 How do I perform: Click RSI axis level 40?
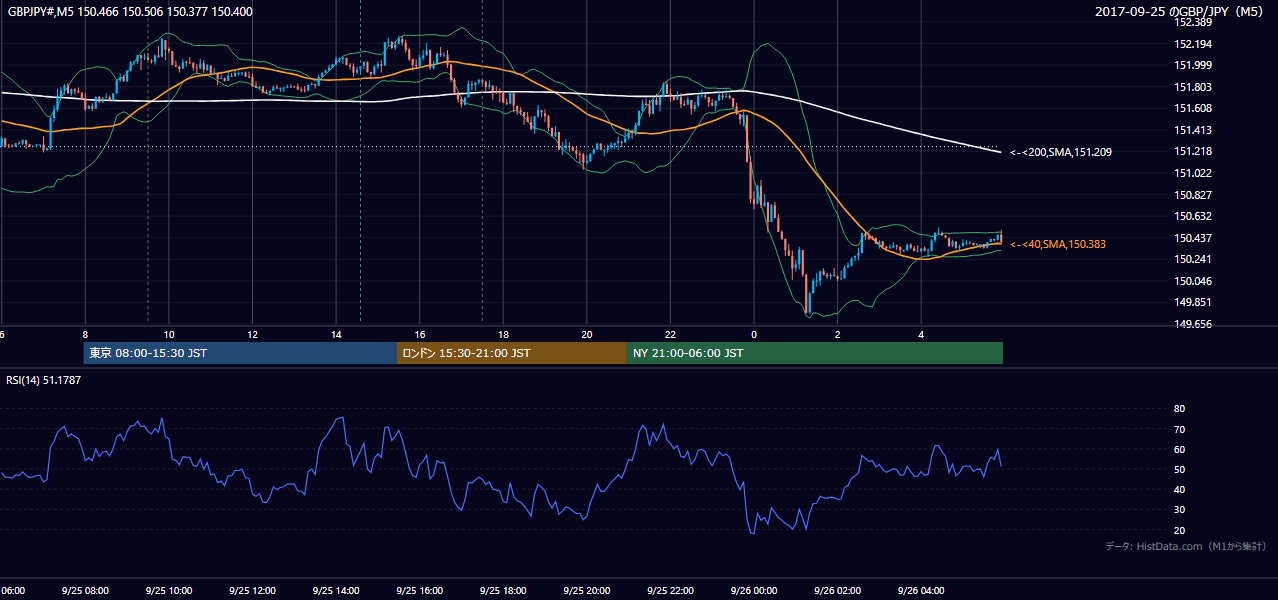(1179, 489)
